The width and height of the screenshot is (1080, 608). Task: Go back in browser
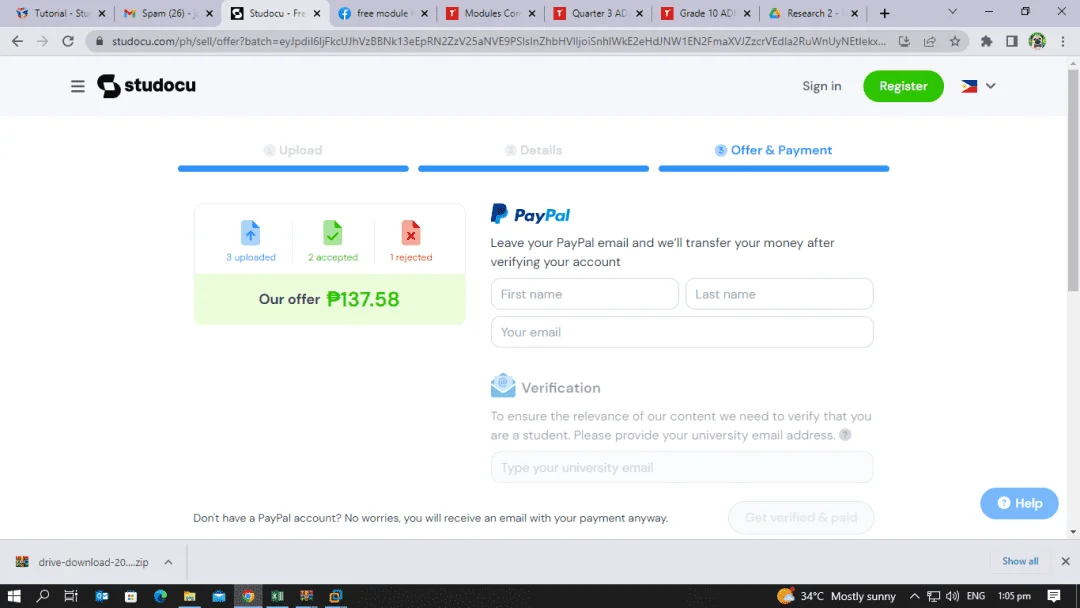pyautogui.click(x=17, y=41)
